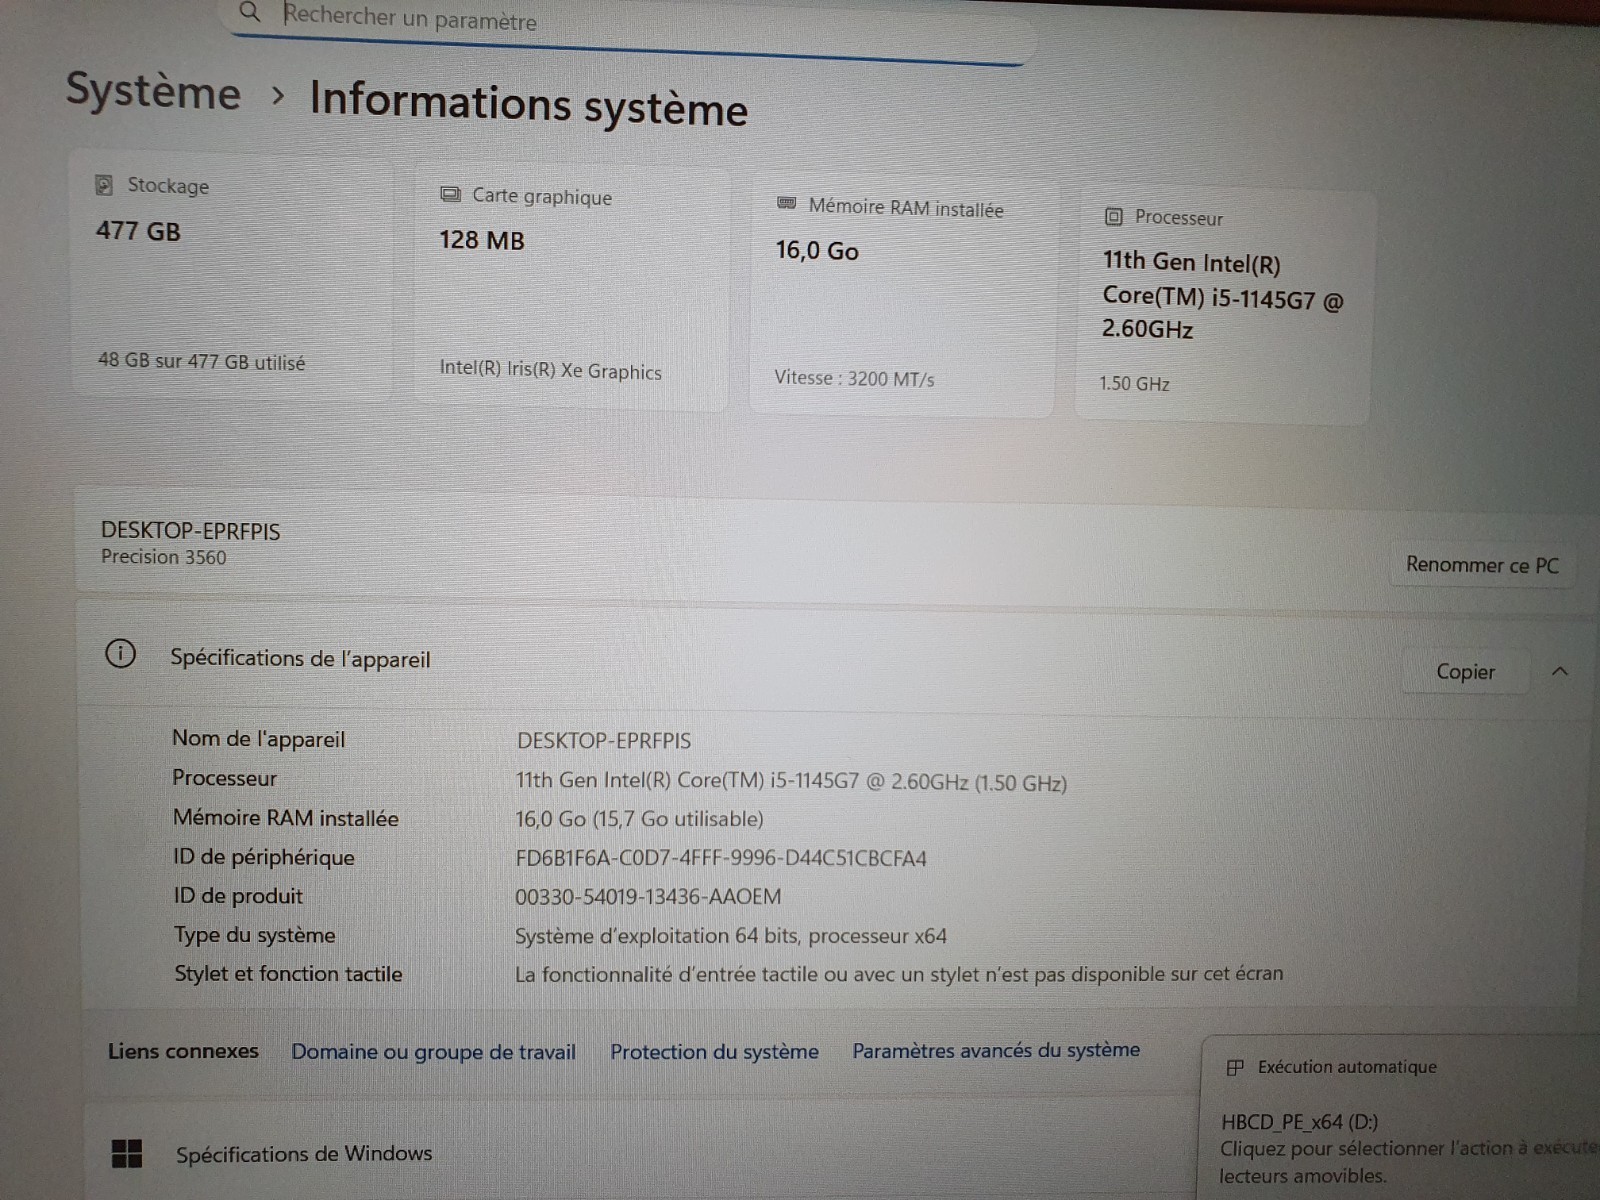Click the Windows logo beside Spécifications de Windows

(127, 1153)
